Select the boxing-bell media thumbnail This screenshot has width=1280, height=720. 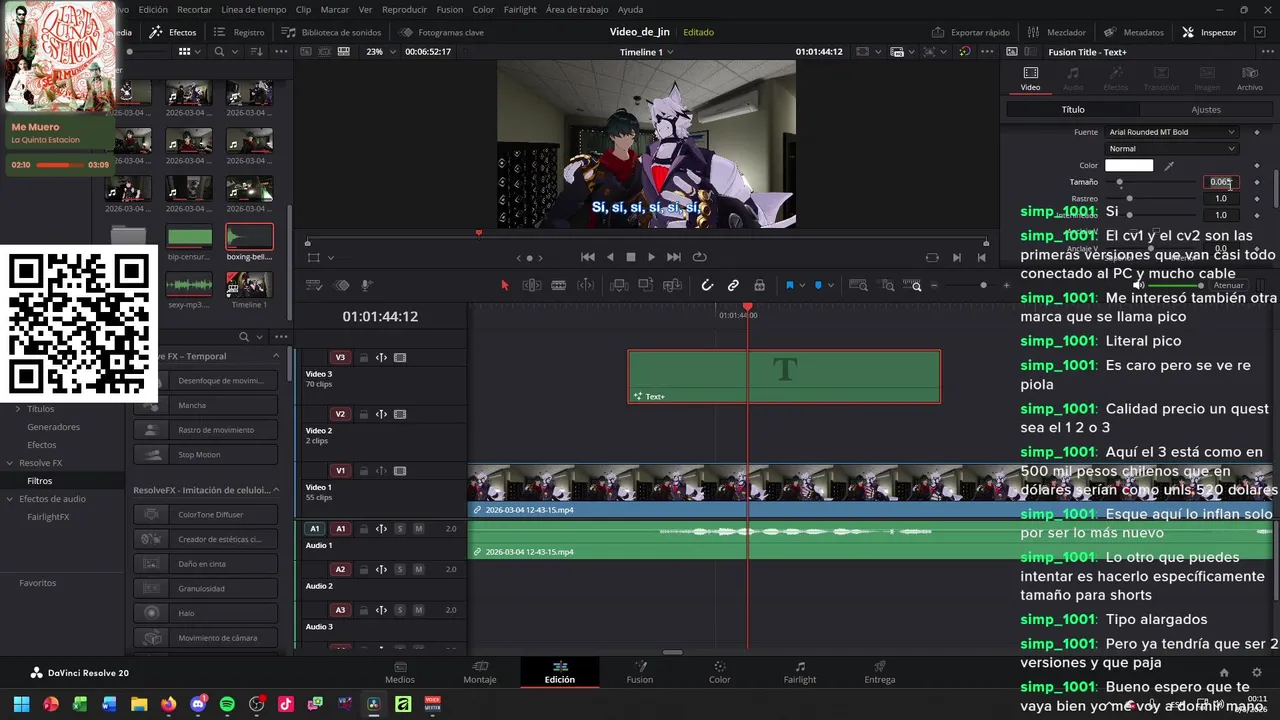[249, 238]
